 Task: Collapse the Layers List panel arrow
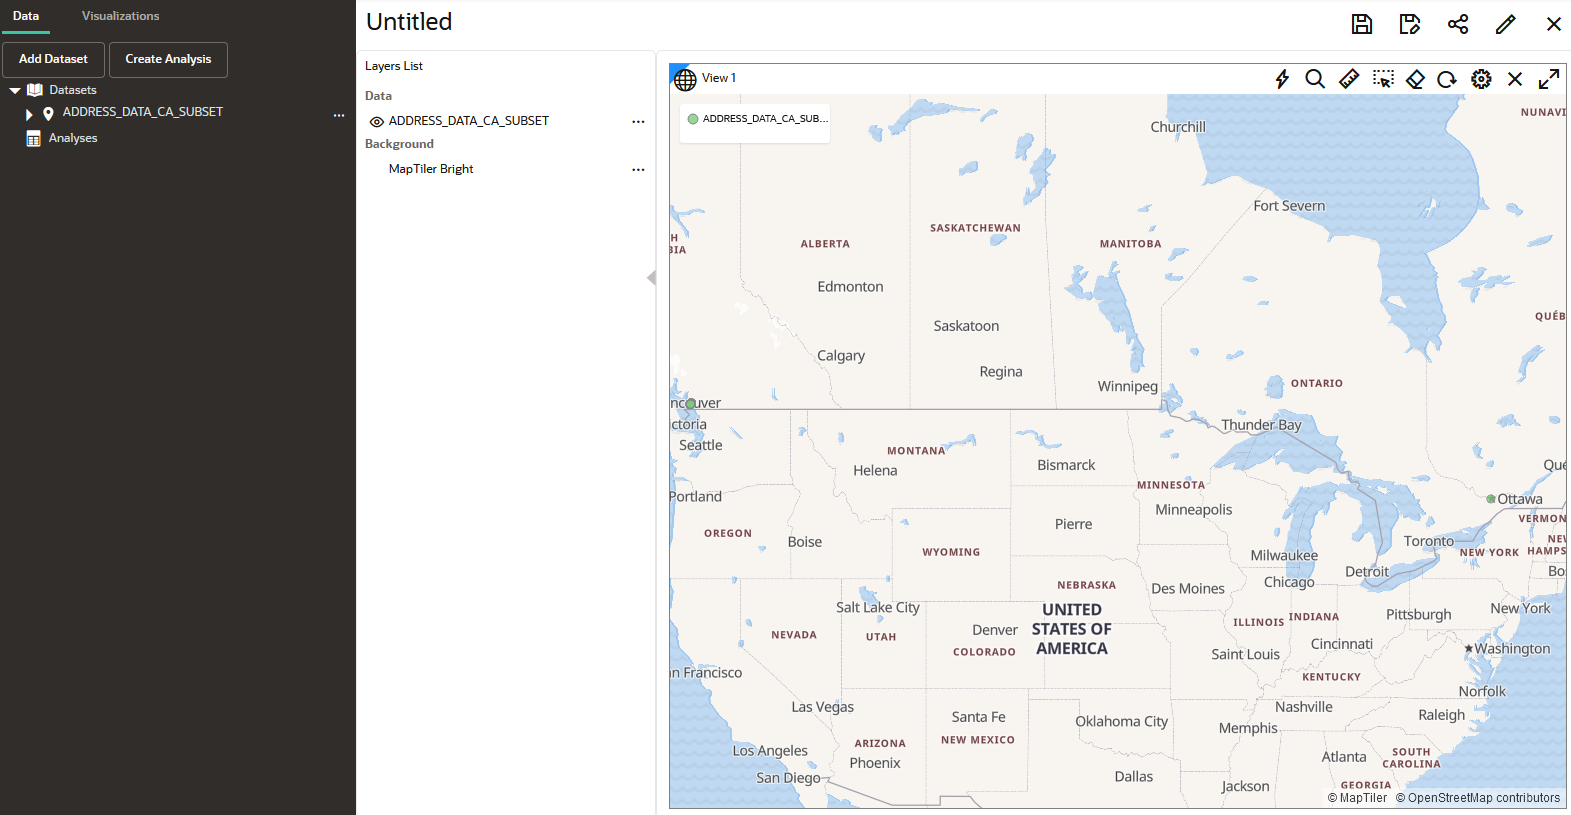651,278
